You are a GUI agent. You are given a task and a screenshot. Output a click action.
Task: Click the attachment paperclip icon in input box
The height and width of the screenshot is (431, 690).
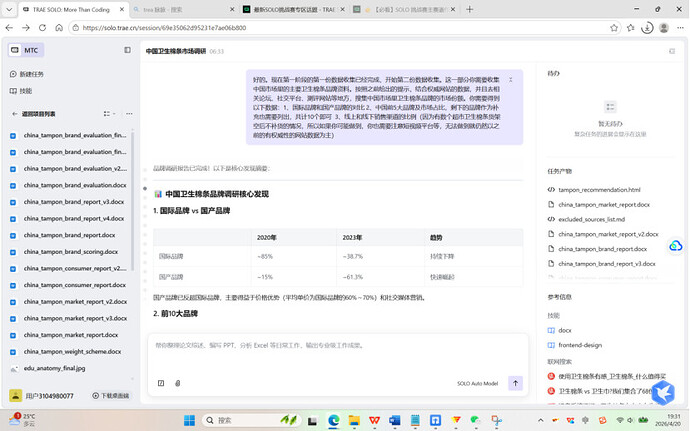(x=177, y=383)
